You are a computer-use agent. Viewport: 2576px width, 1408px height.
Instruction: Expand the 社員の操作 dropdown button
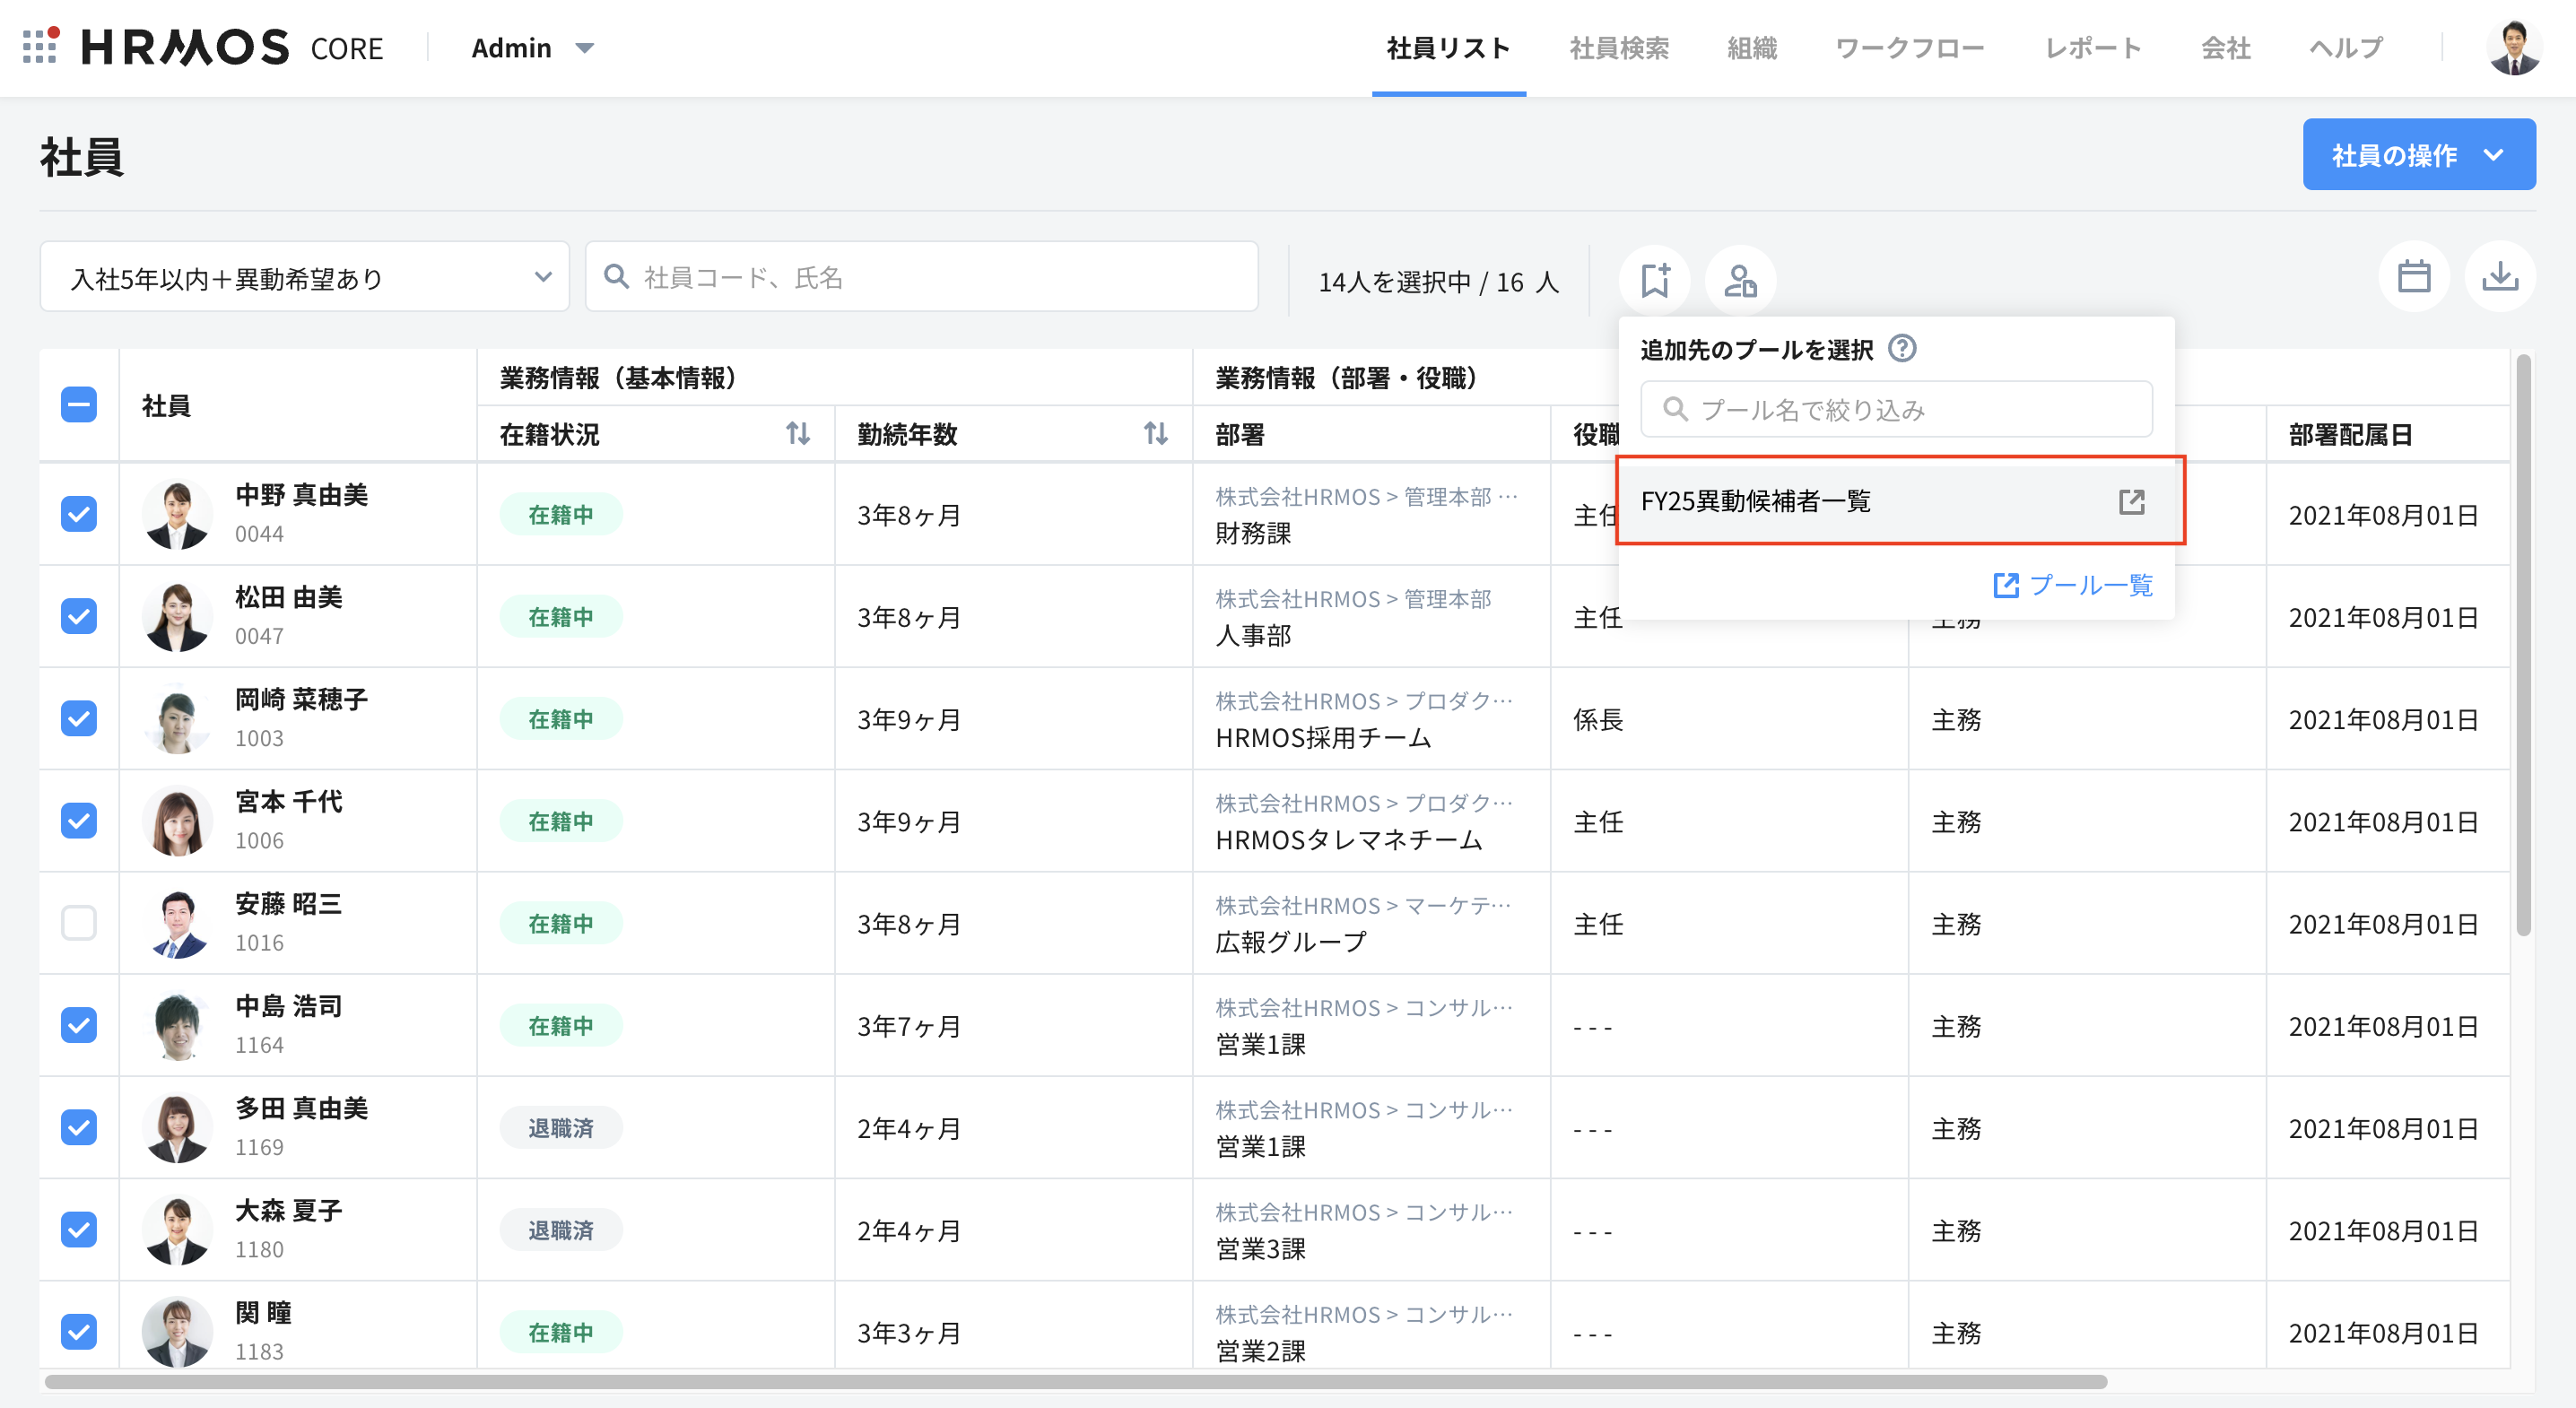pyautogui.click(x=2418, y=155)
